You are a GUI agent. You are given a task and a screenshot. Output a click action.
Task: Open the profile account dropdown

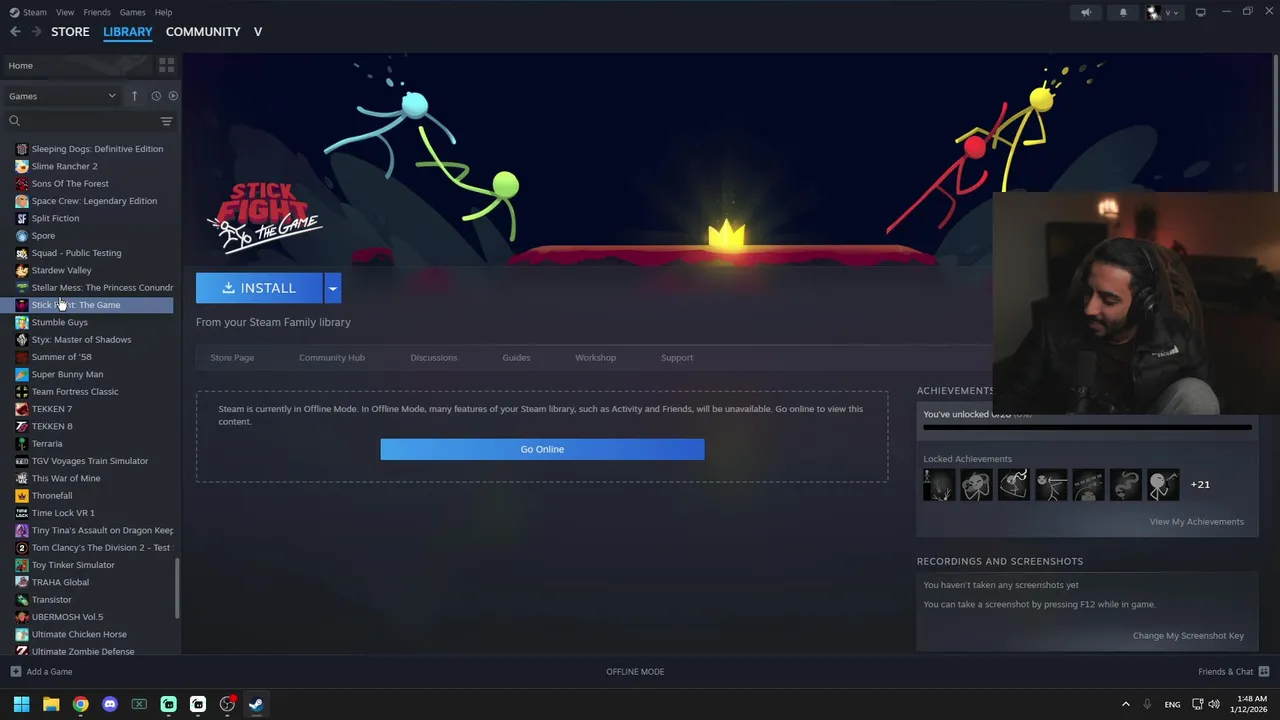[1164, 12]
